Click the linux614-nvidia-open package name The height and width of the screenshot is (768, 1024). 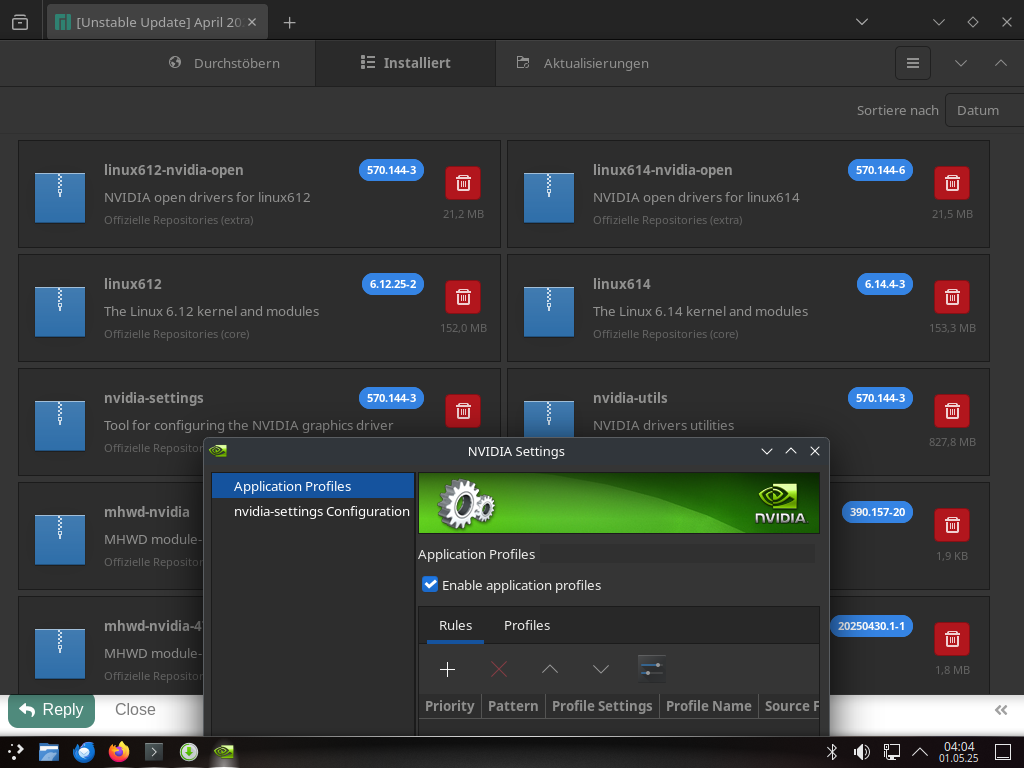[662, 170]
